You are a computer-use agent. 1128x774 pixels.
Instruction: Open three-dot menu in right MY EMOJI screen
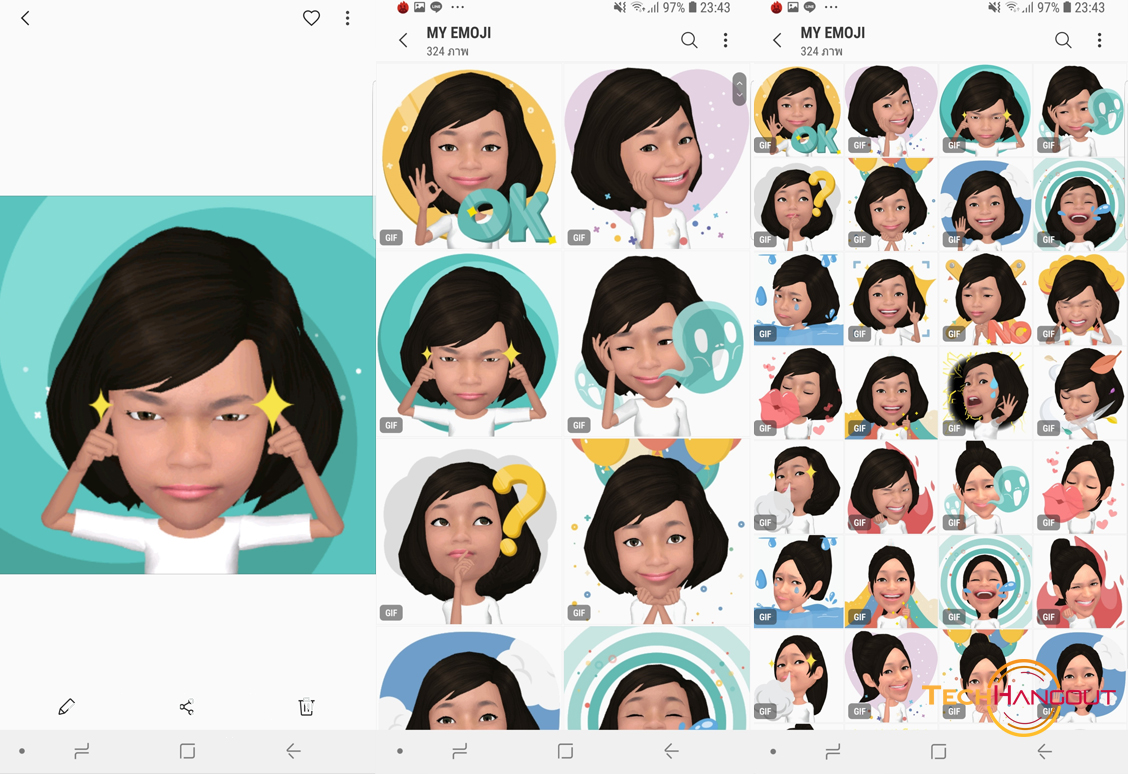coord(1099,40)
